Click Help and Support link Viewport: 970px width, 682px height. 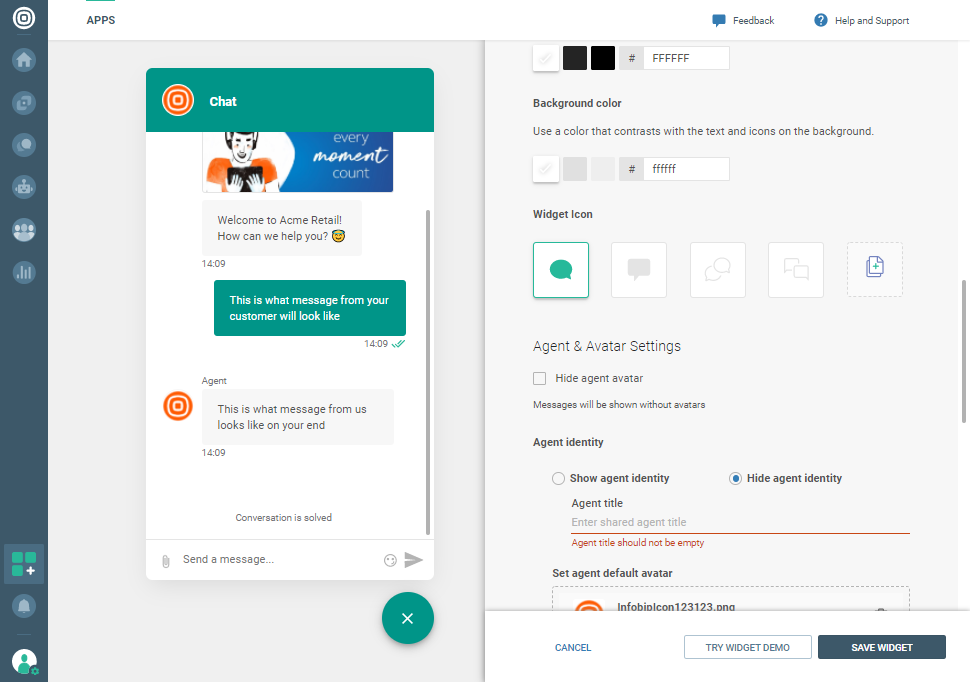[x=872, y=20]
